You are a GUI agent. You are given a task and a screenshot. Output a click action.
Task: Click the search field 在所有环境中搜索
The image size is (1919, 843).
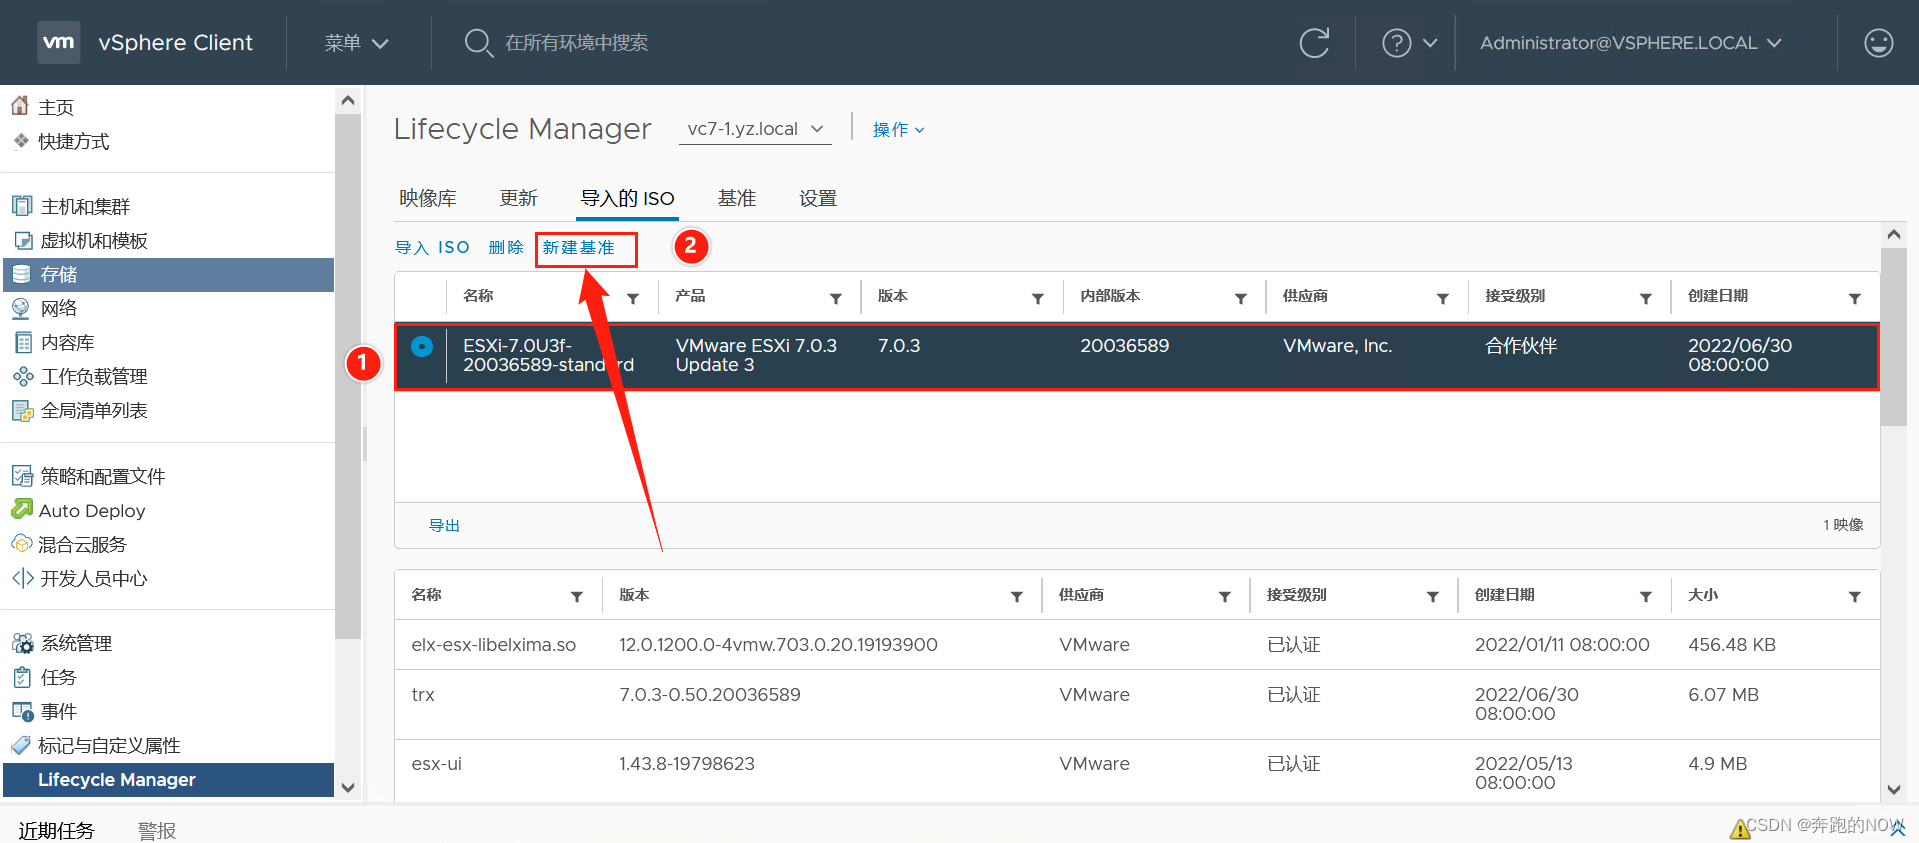pos(576,43)
